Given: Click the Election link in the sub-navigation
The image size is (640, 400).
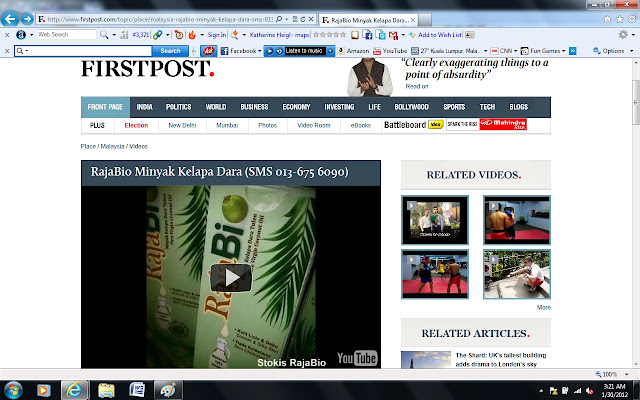Looking at the screenshot, I should [136, 125].
